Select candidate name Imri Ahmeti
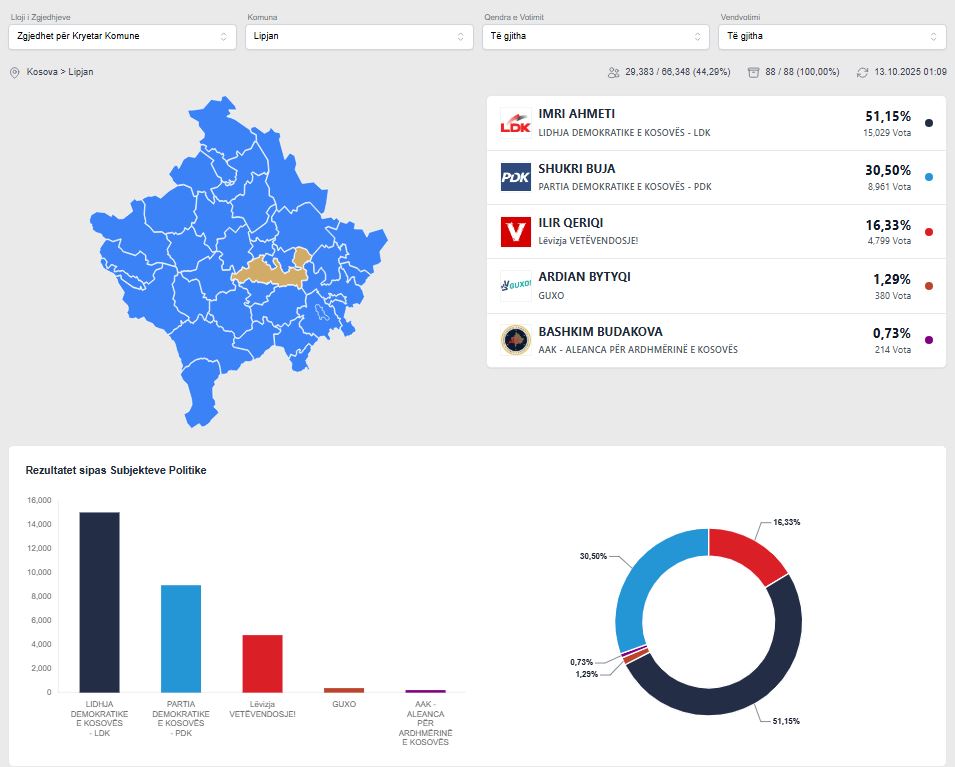Screen dimensions: 955x767 pyautogui.click(x=576, y=114)
